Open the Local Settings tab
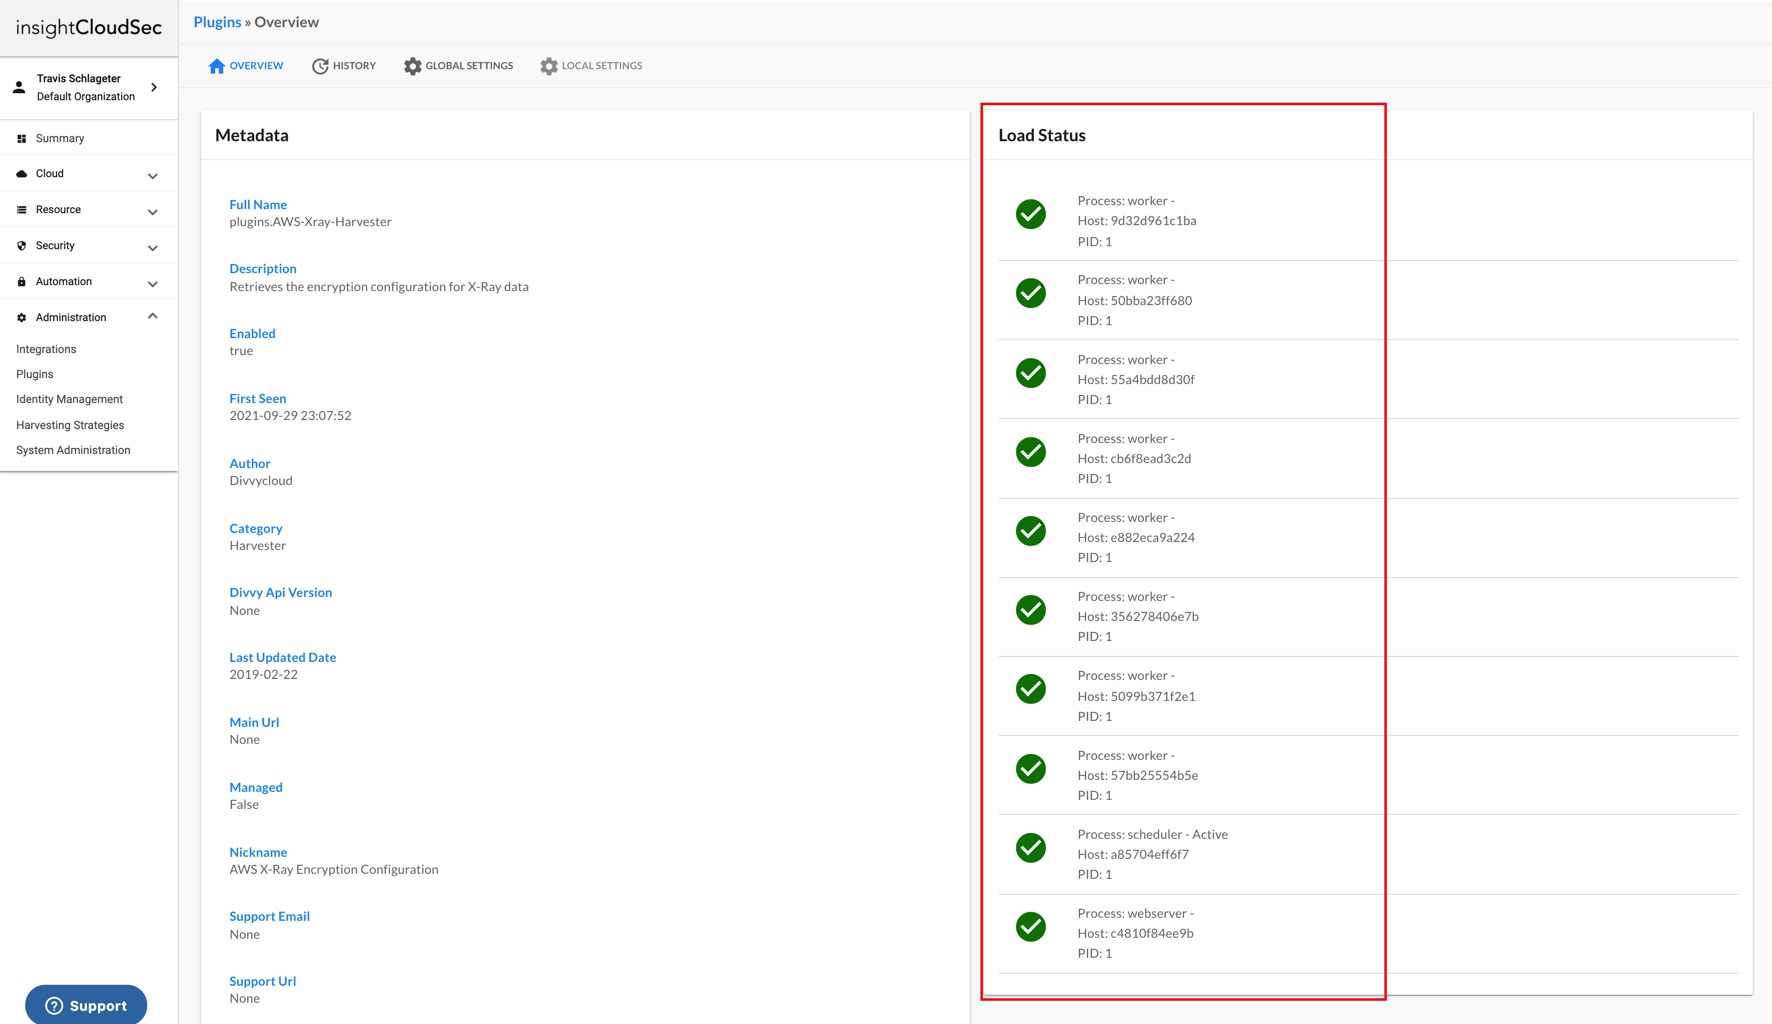The width and height of the screenshot is (1772, 1024). [x=592, y=66]
